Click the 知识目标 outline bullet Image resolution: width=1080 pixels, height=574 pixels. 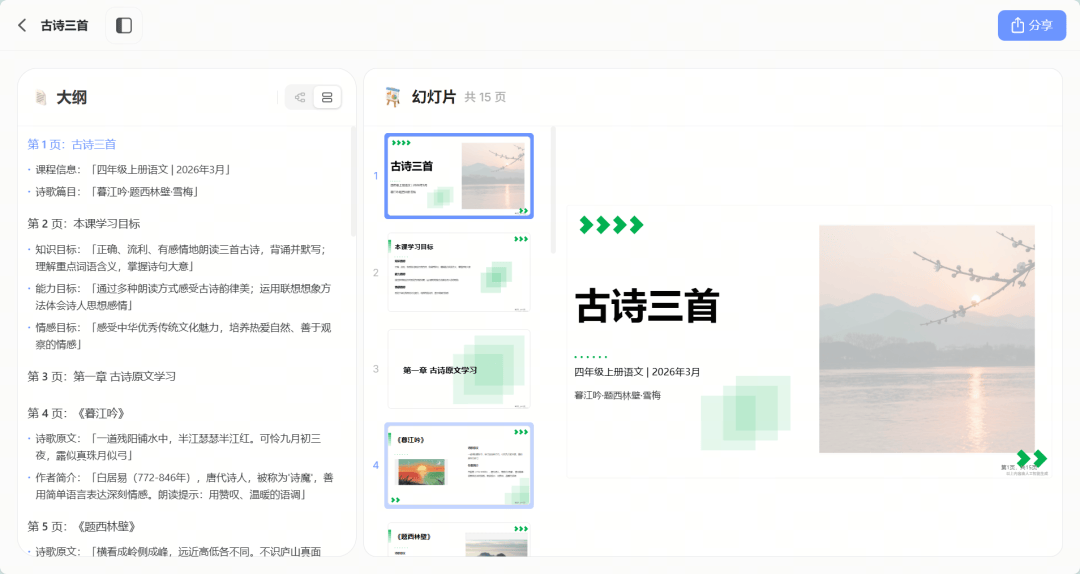coord(180,258)
